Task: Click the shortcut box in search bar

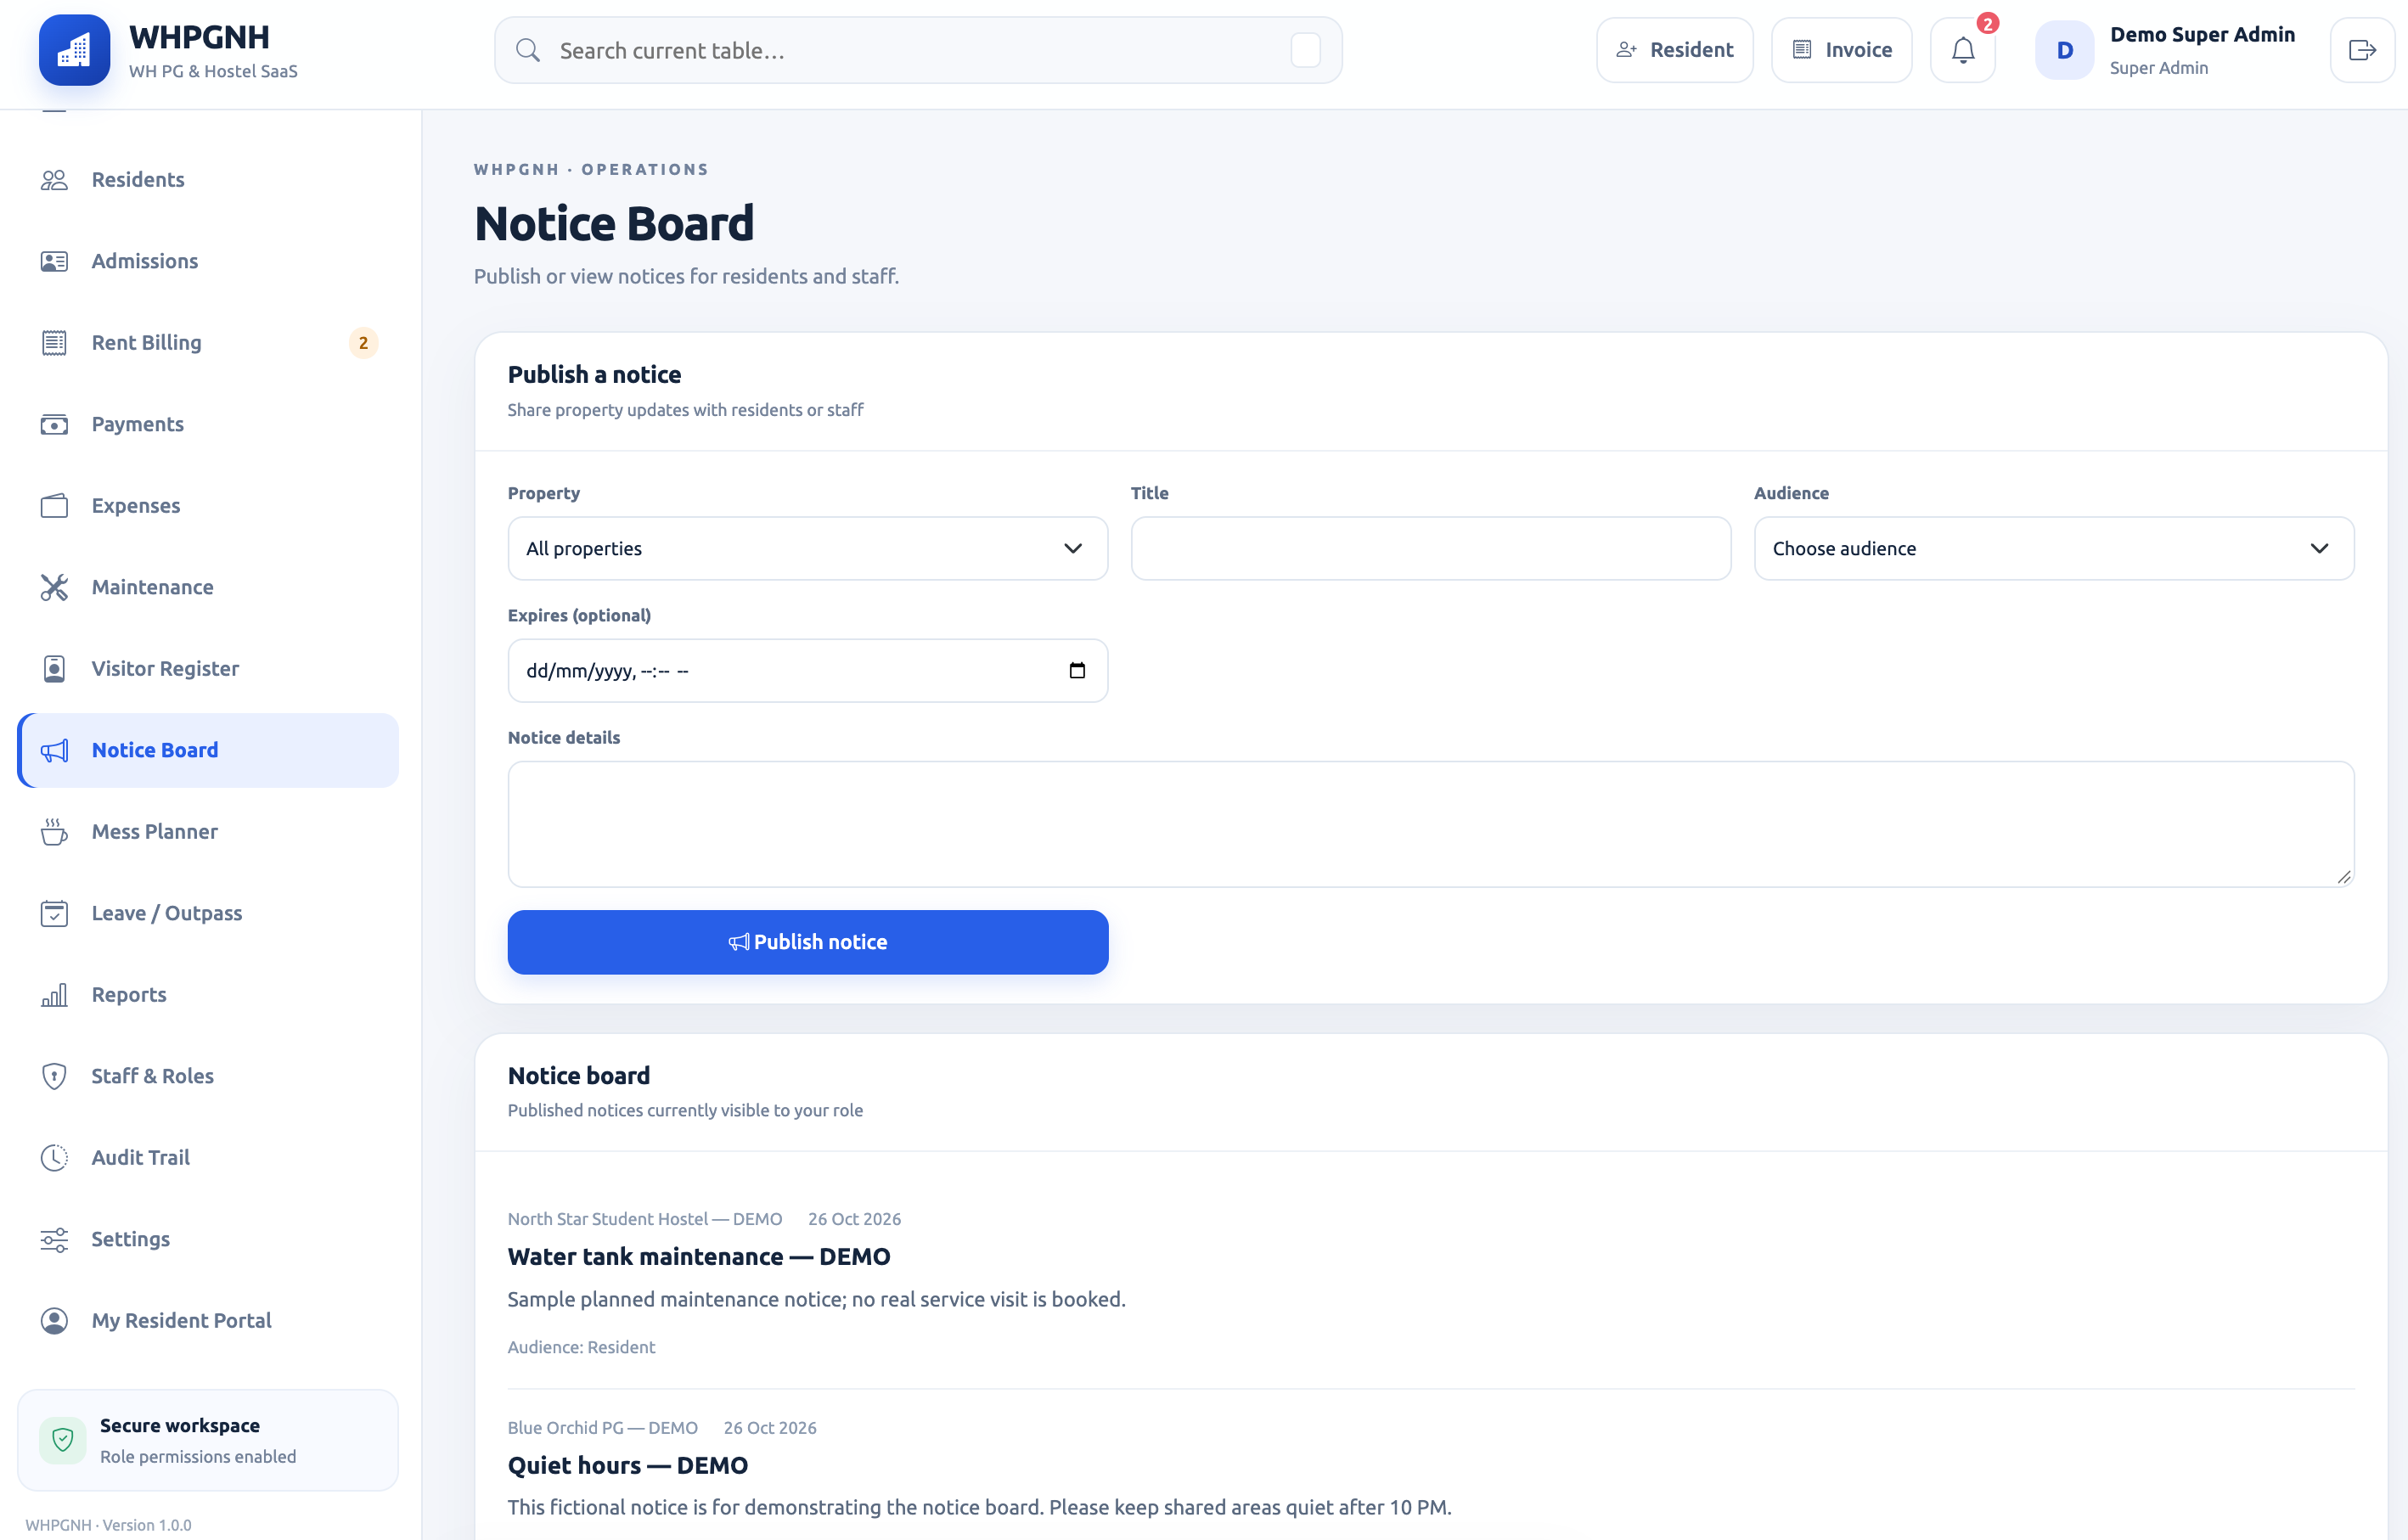Action: [1305, 50]
